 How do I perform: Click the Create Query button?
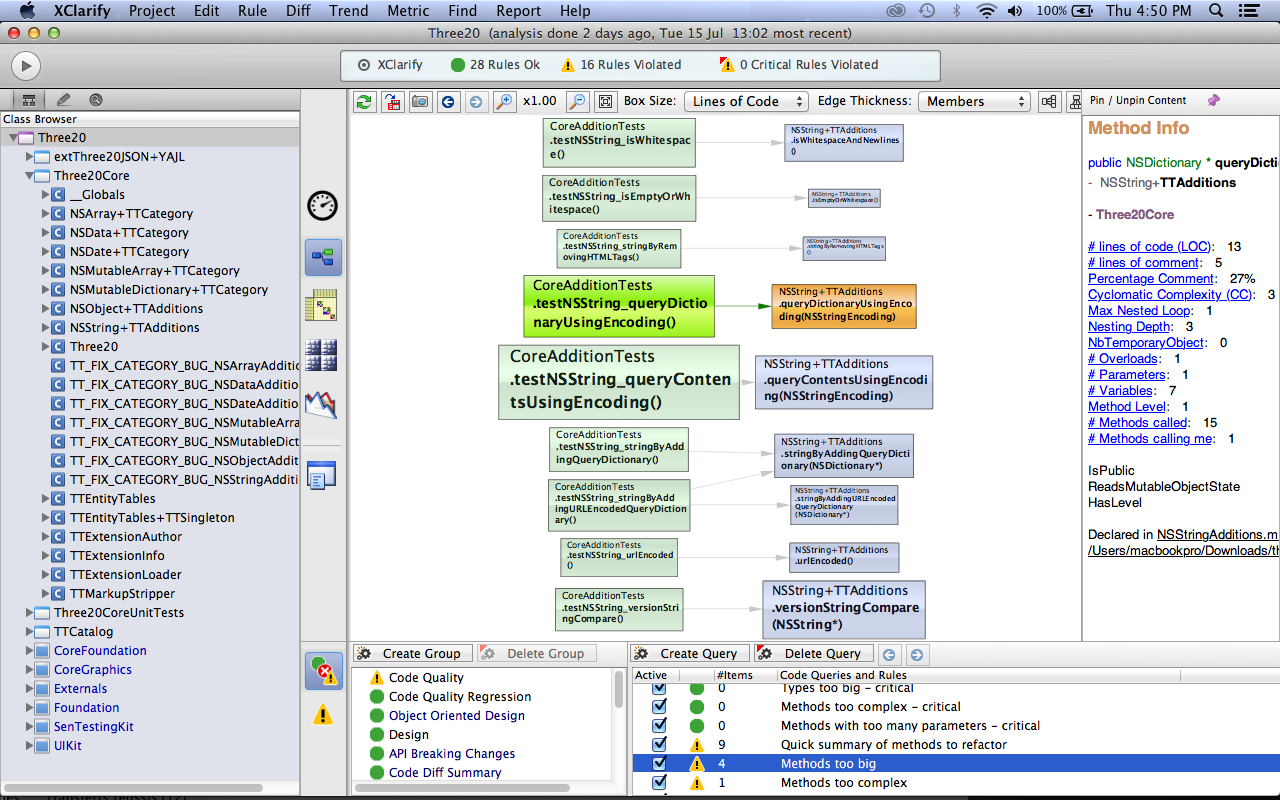688,654
